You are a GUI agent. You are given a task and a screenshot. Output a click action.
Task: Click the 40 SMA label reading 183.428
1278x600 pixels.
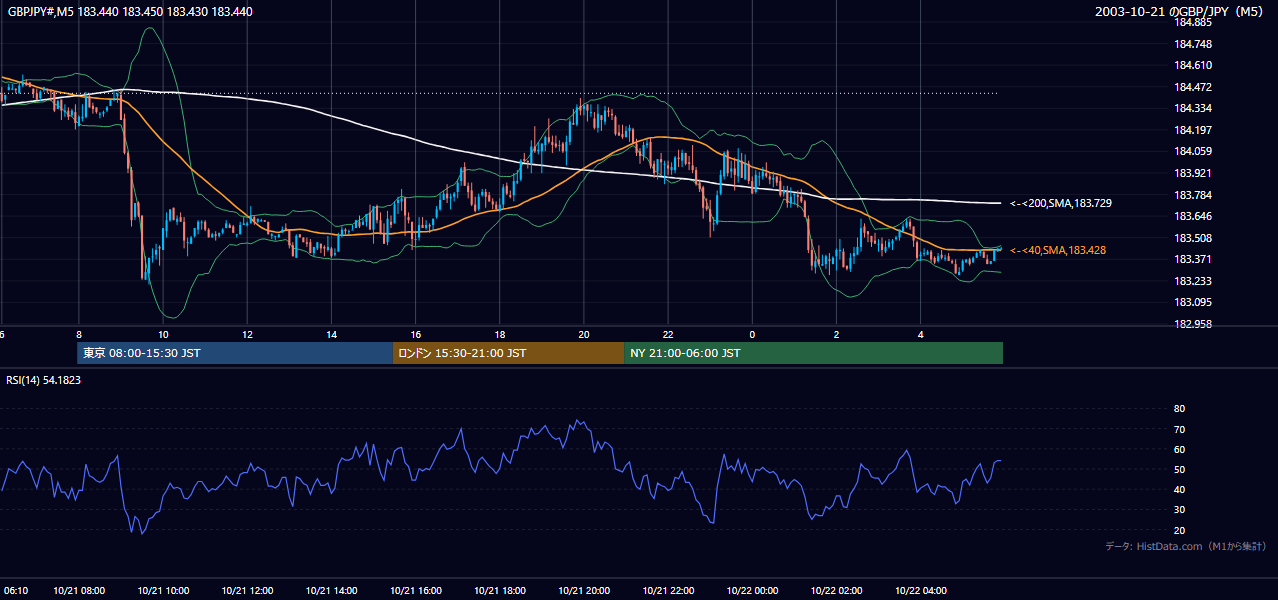(x=1058, y=250)
